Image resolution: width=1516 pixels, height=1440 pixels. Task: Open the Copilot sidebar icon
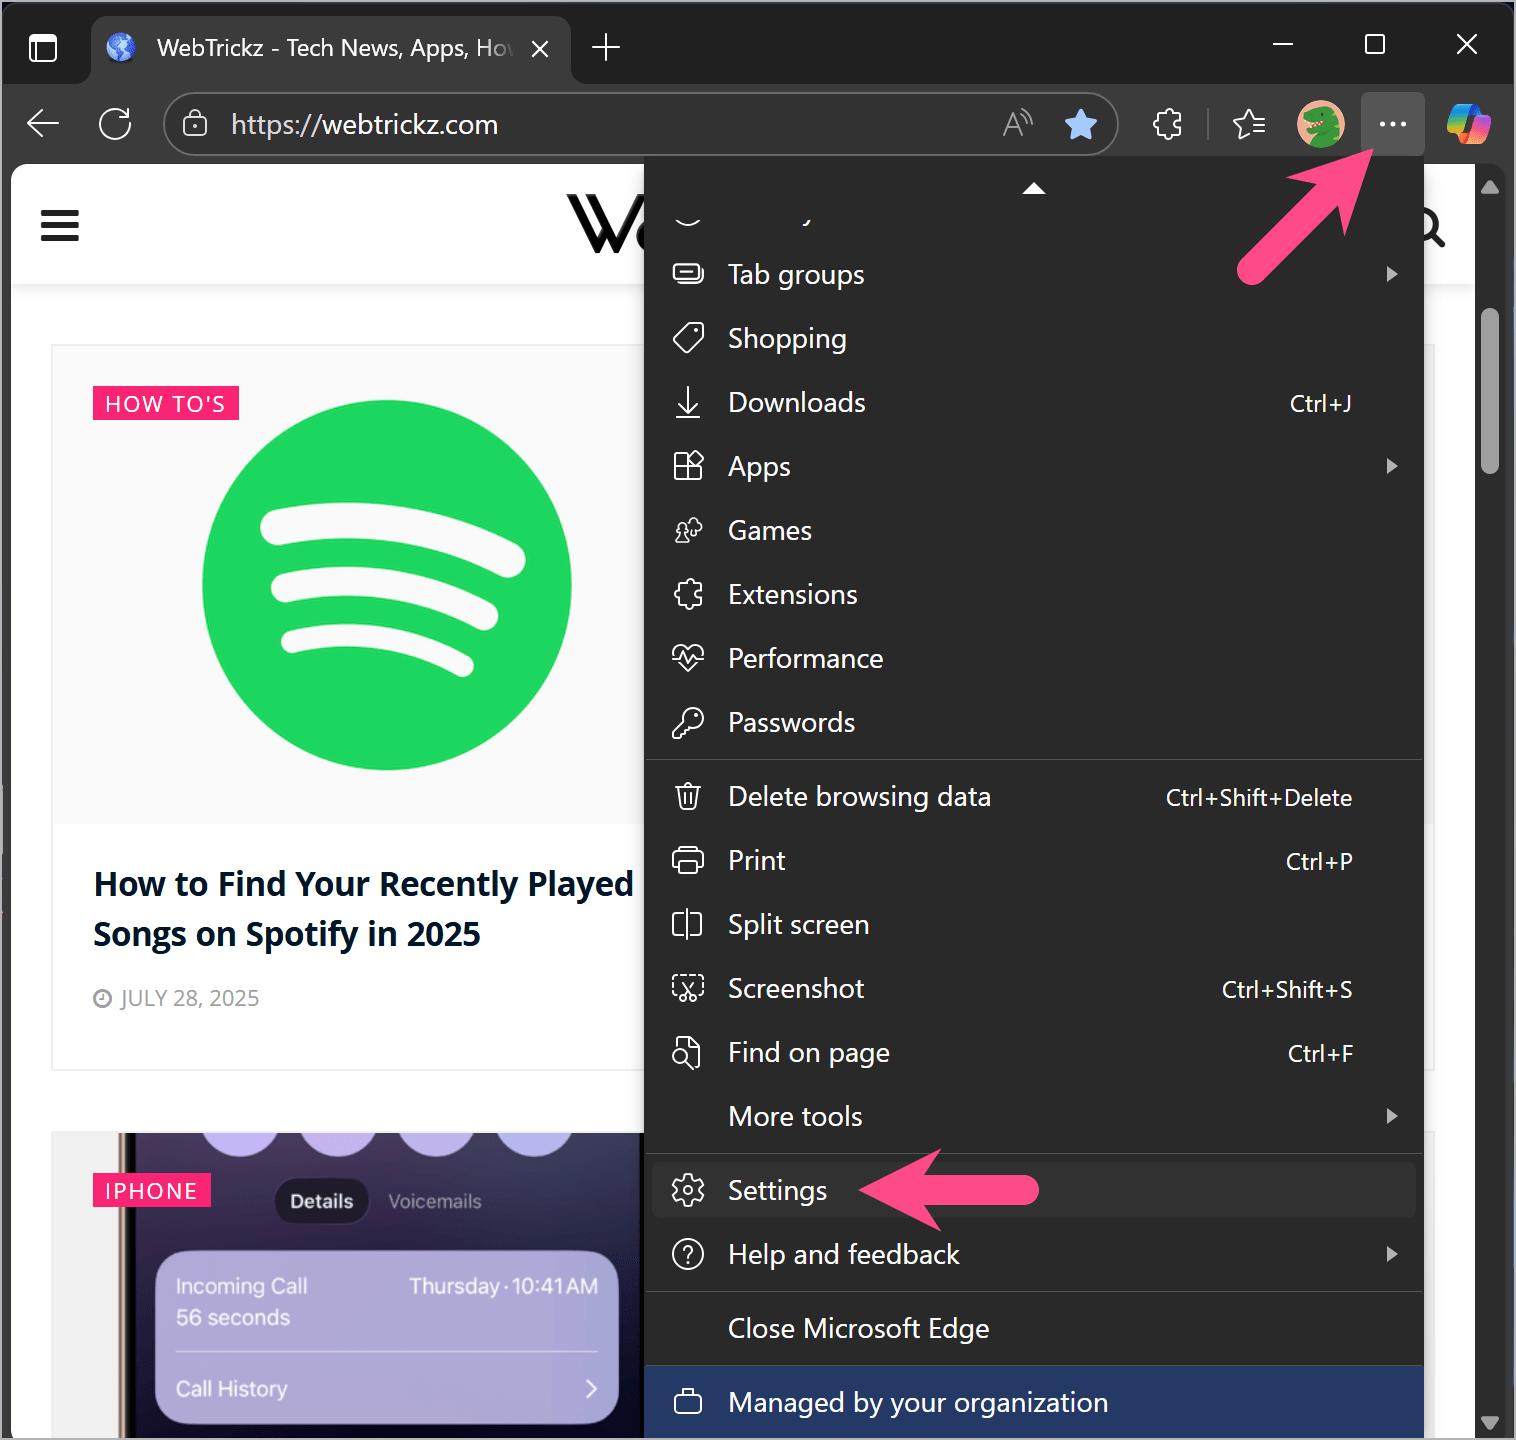coord(1467,123)
